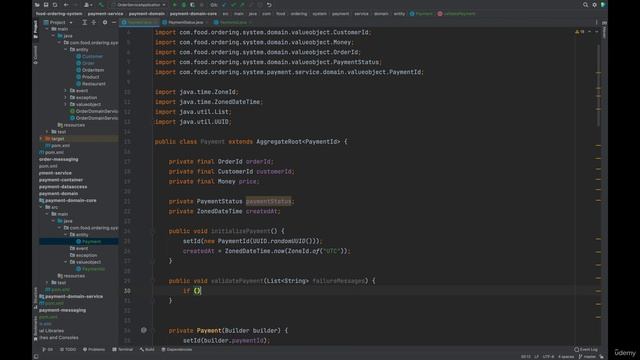Open the Problems tool window
This screenshot has width=640, height=360.
(x=94, y=349)
